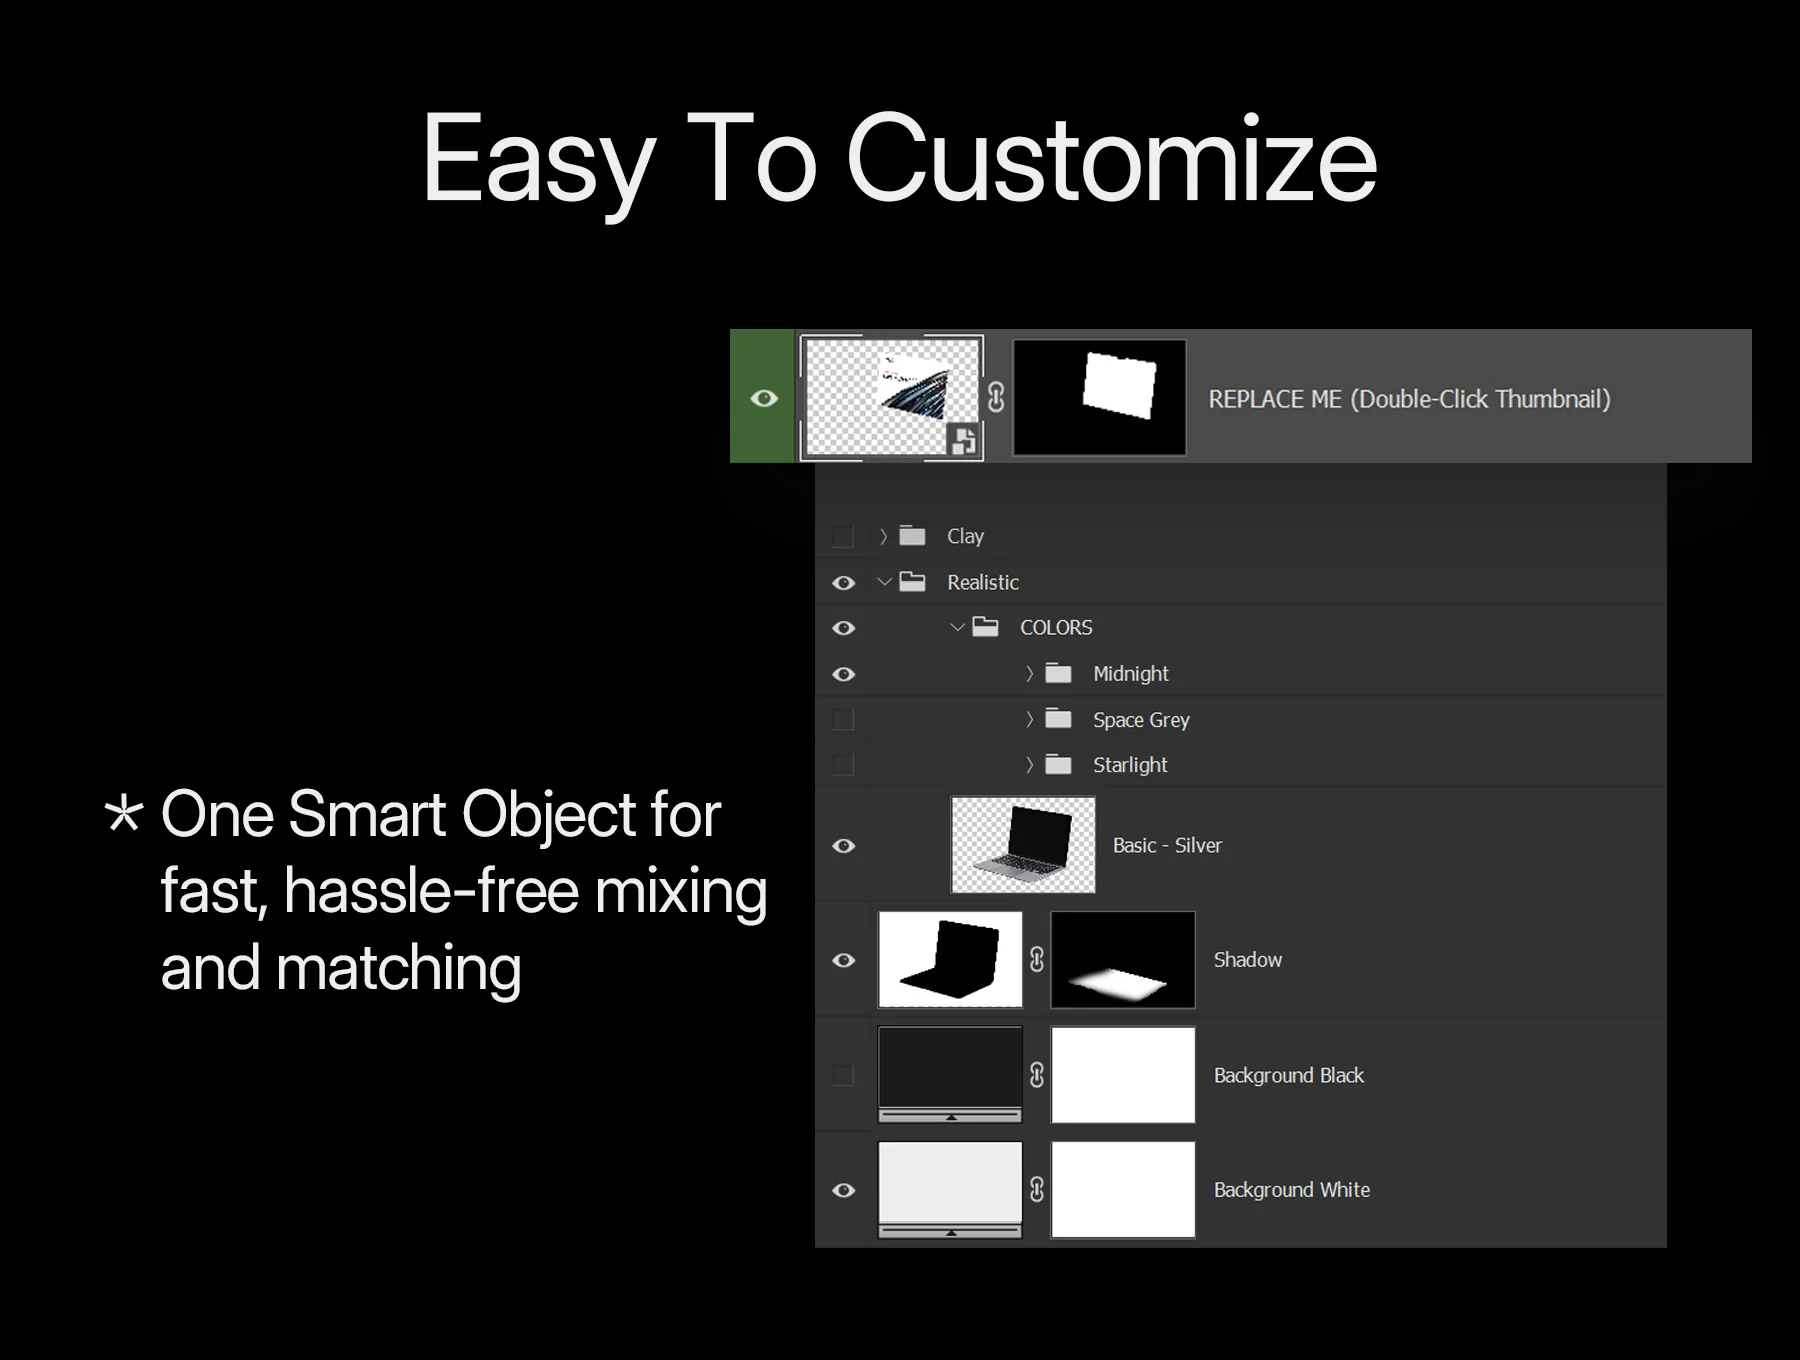1800x1360 pixels.
Task: Hide the COLORS group
Action: (x=843, y=628)
